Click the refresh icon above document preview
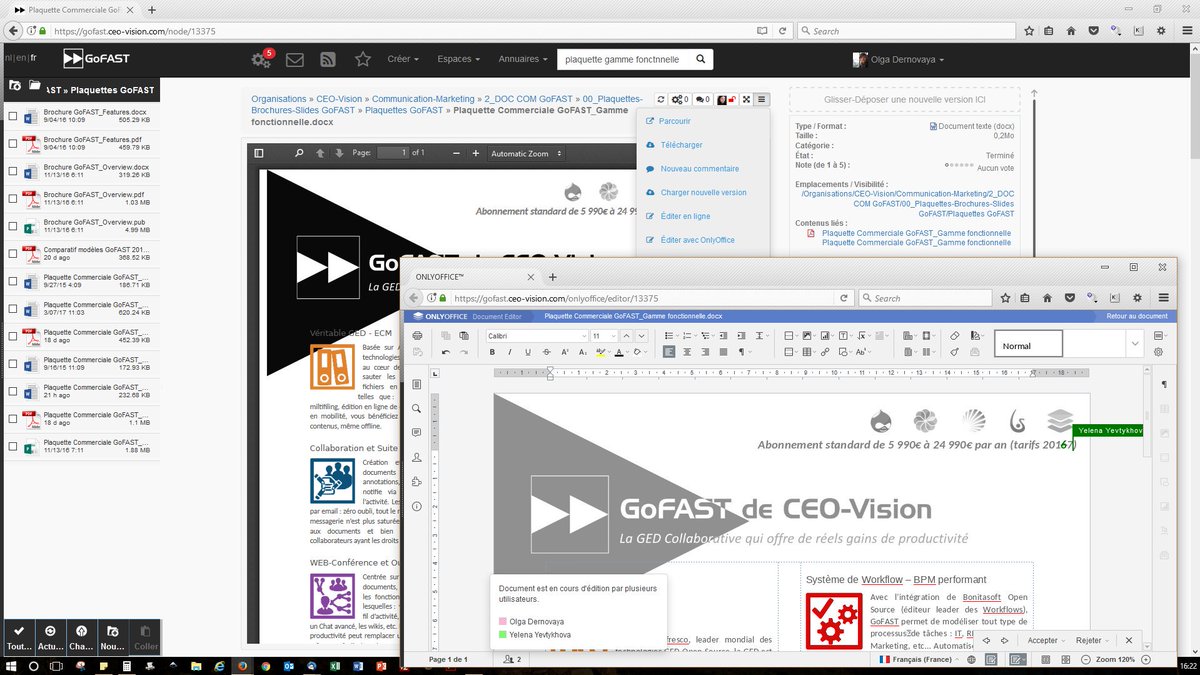The height and width of the screenshot is (675, 1200). 660,99
